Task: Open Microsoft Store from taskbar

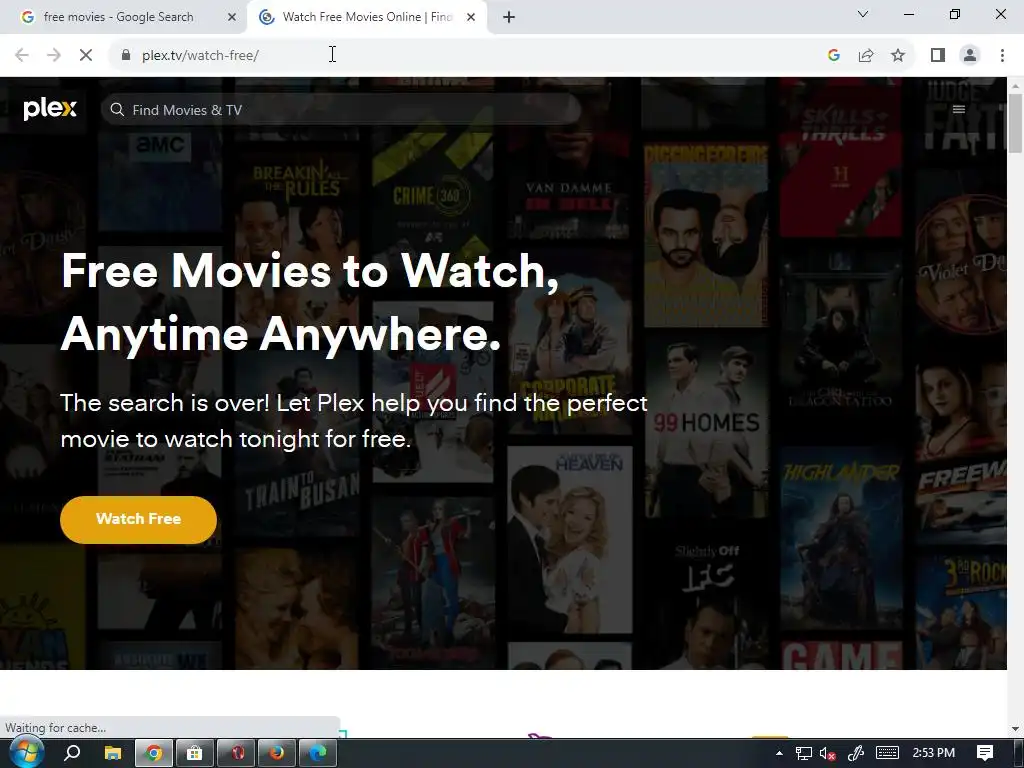Action: click(195, 753)
